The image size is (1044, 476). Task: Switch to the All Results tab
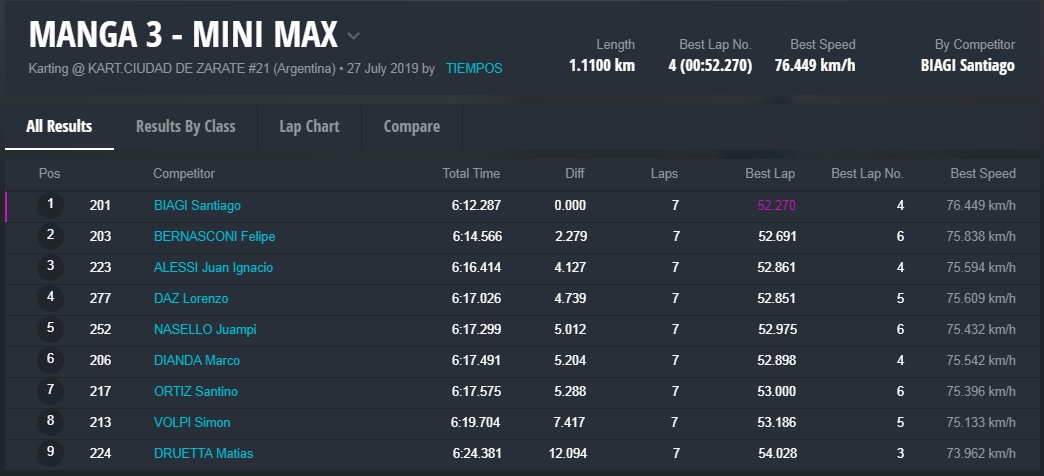click(x=59, y=127)
